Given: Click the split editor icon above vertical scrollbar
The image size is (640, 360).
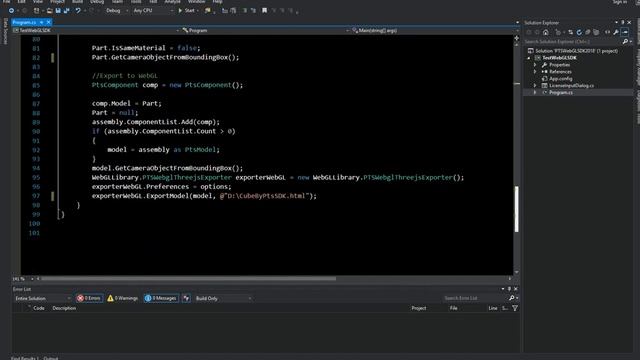Looking at the screenshot, I should 517,38.
